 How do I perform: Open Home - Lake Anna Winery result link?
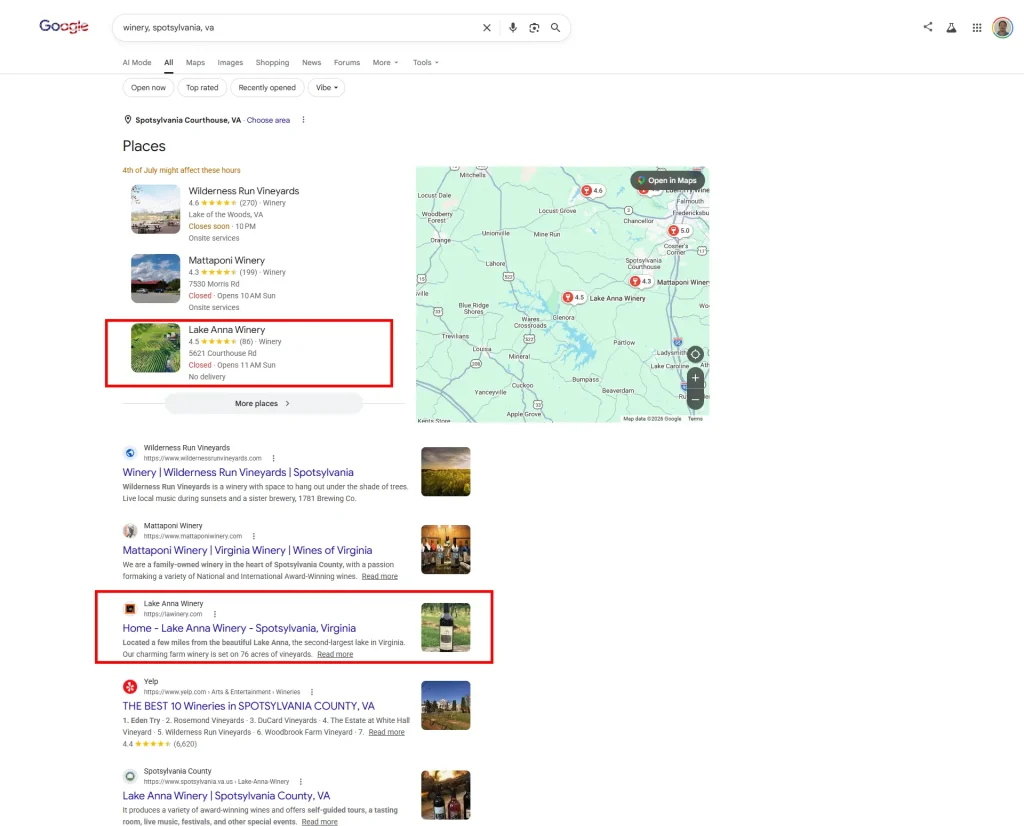(x=239, y=627)
